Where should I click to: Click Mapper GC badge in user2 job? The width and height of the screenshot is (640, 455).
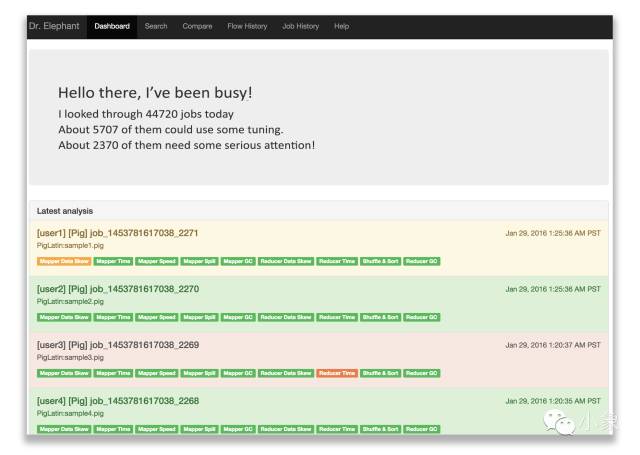tap(238, 317)
